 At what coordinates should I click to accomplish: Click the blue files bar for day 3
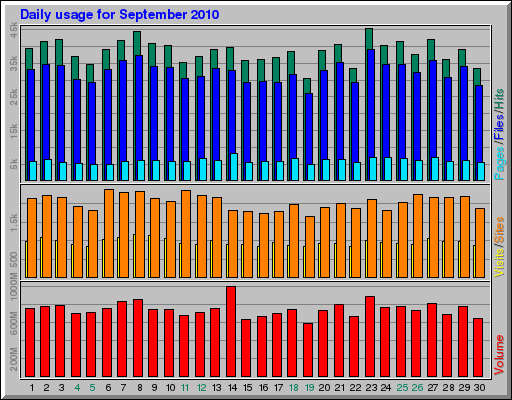point(61,114)
